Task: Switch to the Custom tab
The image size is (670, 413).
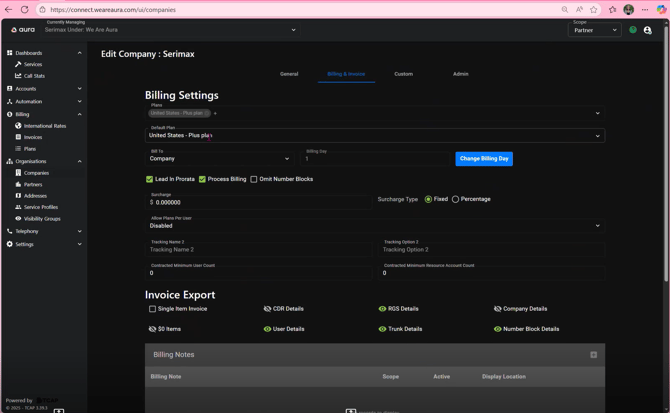Action: (403, 74)
